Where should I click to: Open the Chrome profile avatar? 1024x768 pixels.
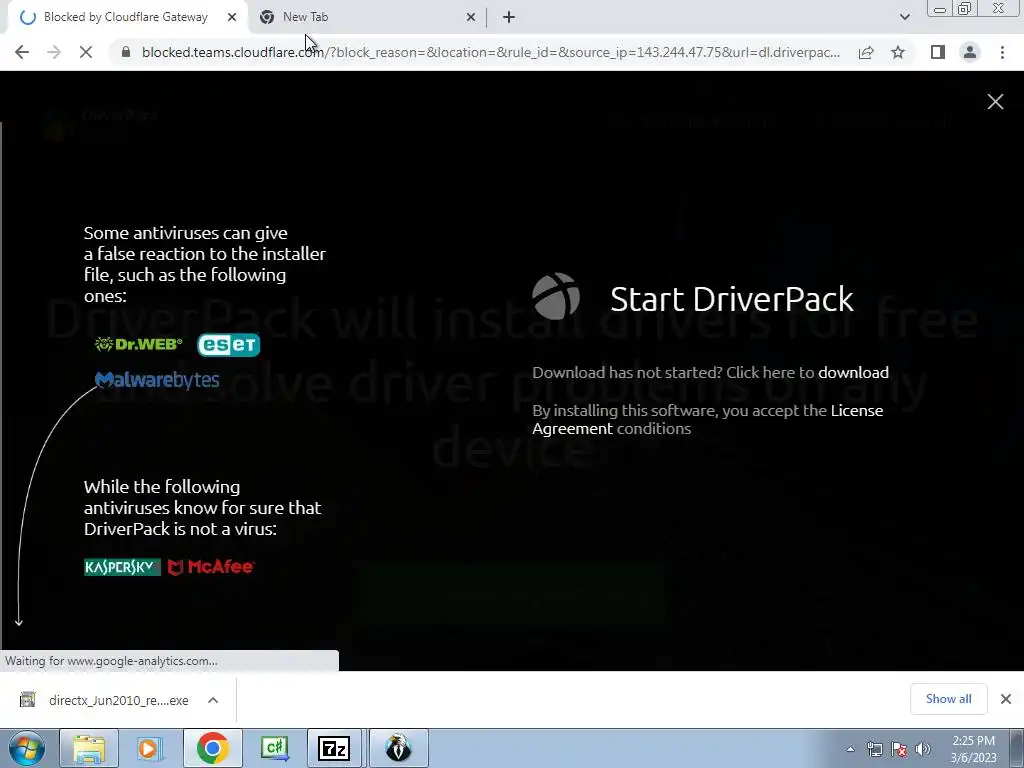[970, 52]
